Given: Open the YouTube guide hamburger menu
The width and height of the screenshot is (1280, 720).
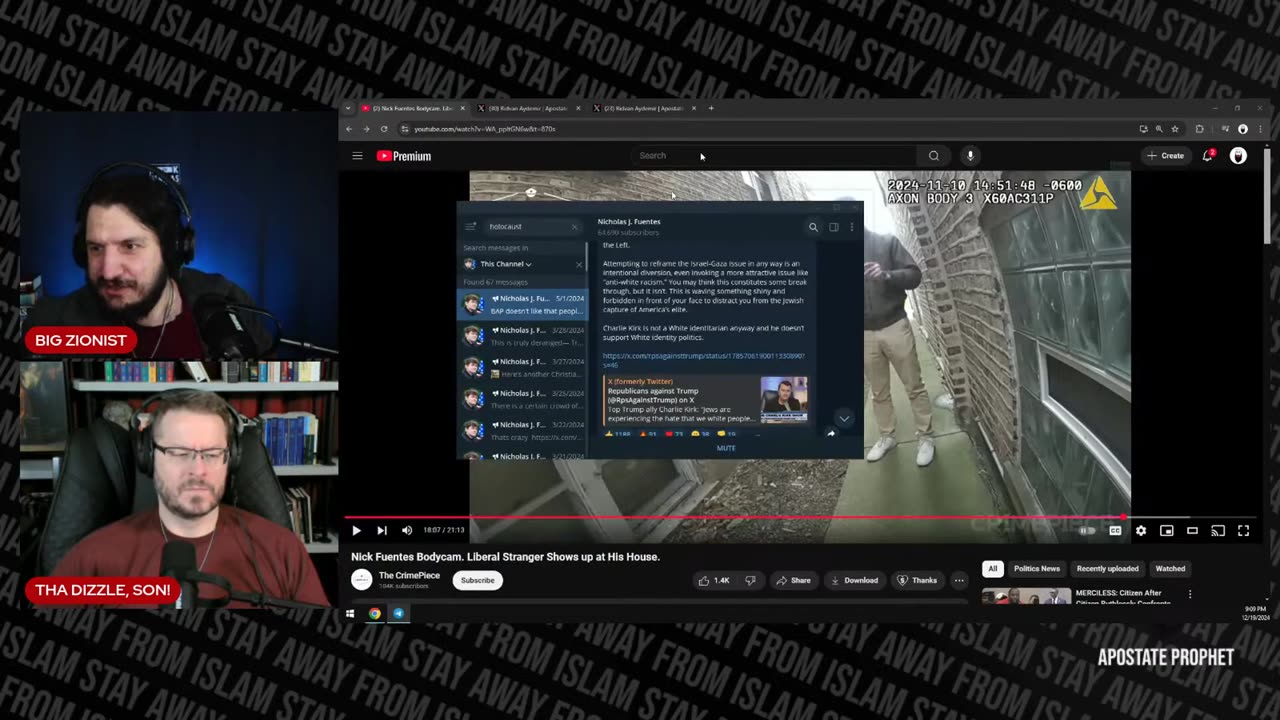Looking at the screenshot, I should (x=357, y=156).
